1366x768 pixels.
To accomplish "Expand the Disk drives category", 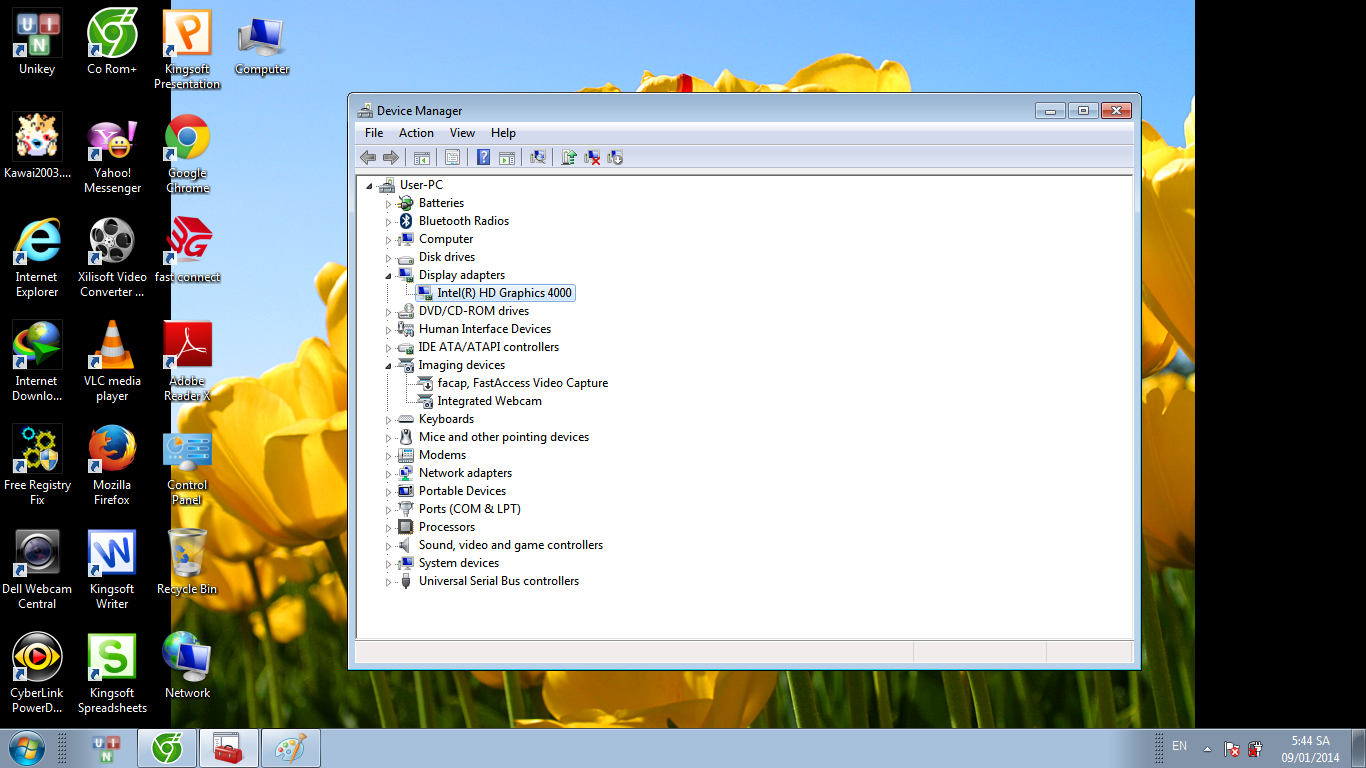I will (x=389, y=258).
